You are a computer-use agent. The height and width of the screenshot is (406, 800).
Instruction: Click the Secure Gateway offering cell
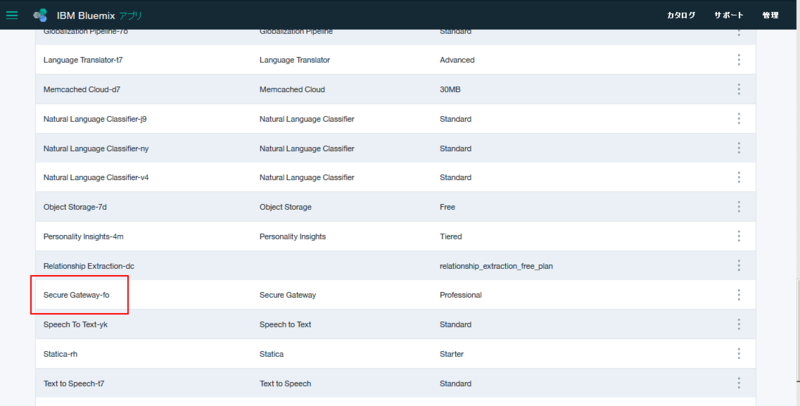288,295
